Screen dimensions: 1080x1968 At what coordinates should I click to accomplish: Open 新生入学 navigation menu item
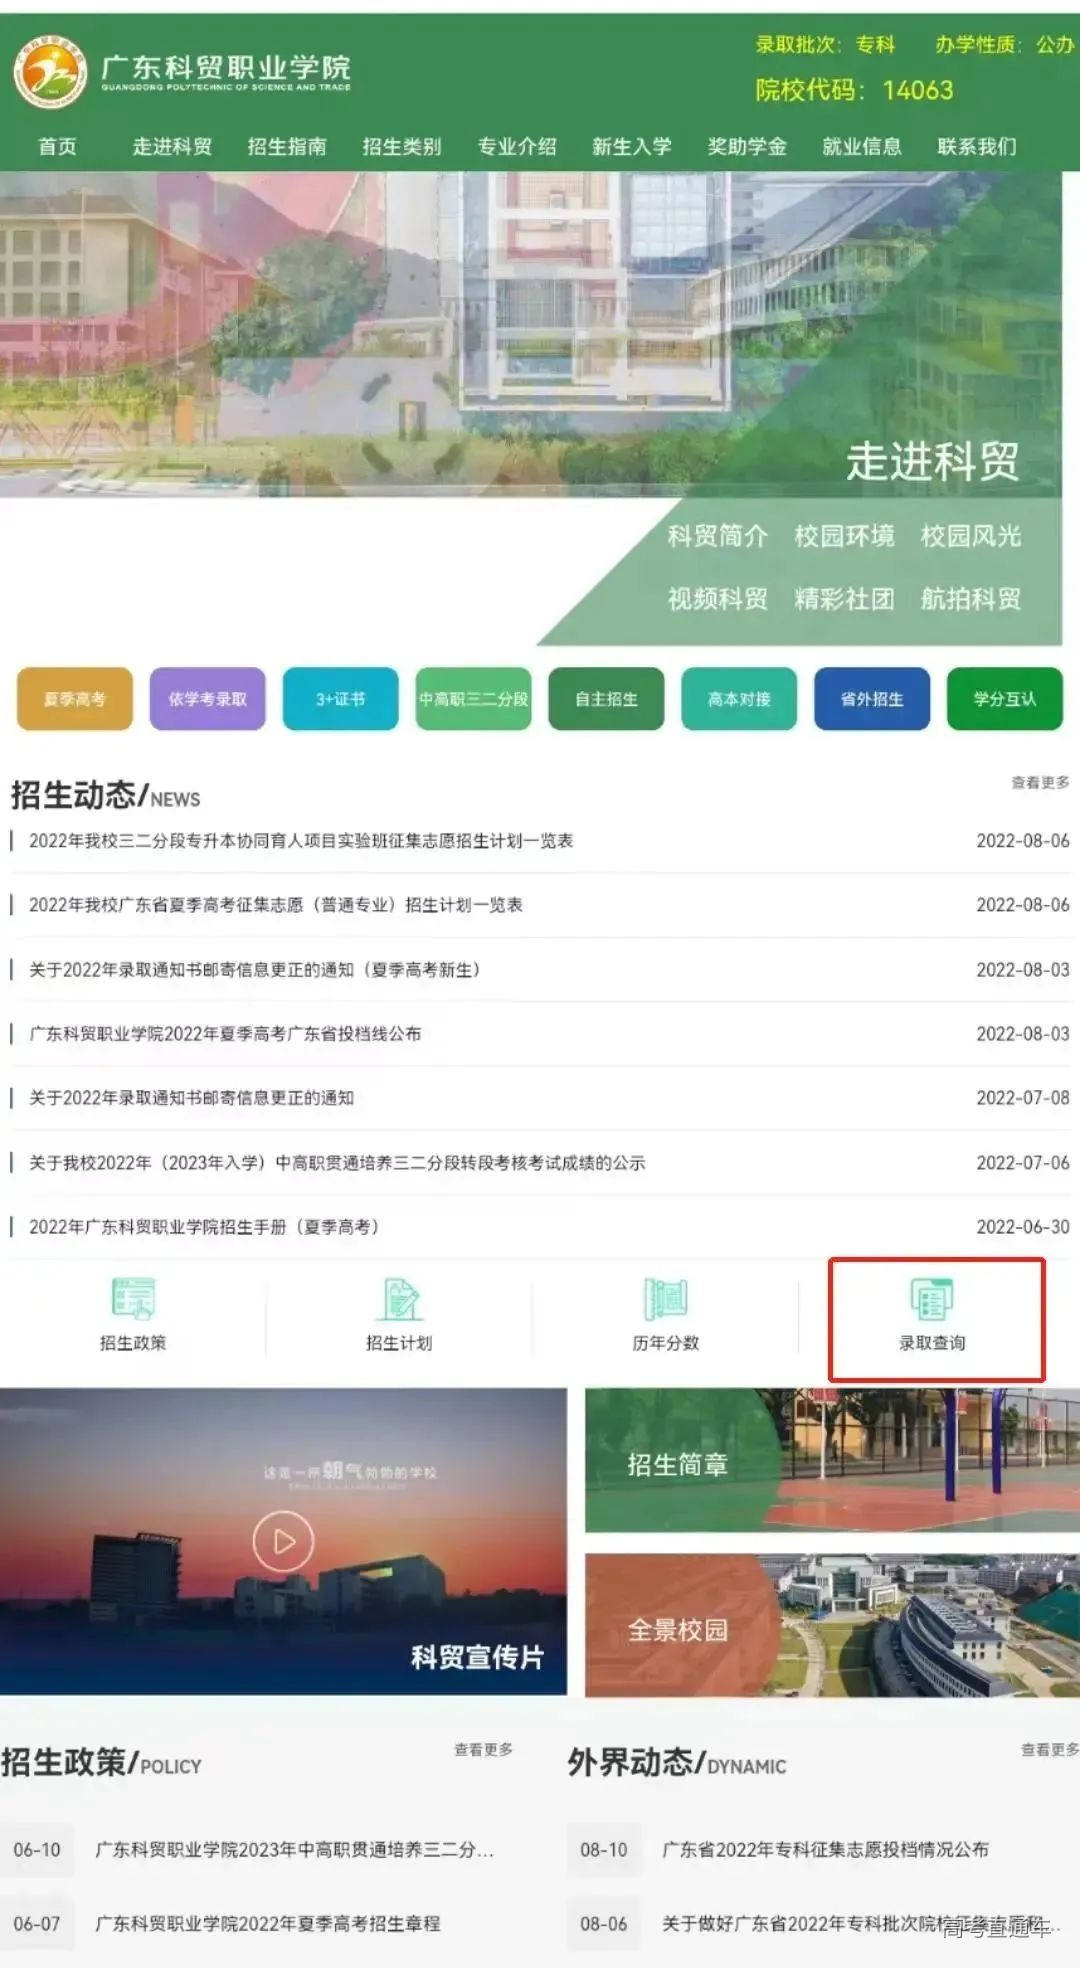pyautogui.click(x=632, y=147)
